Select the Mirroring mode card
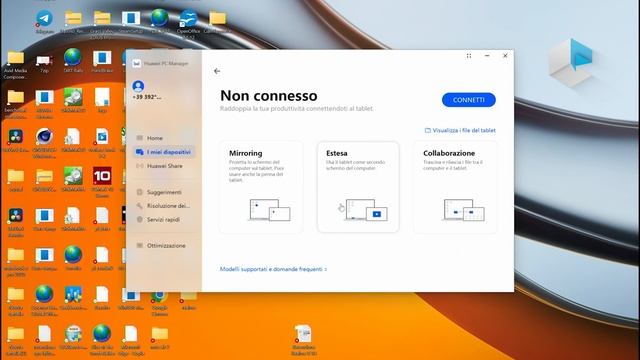This screenshot has height=360, width=640. [x=261, y=187]
